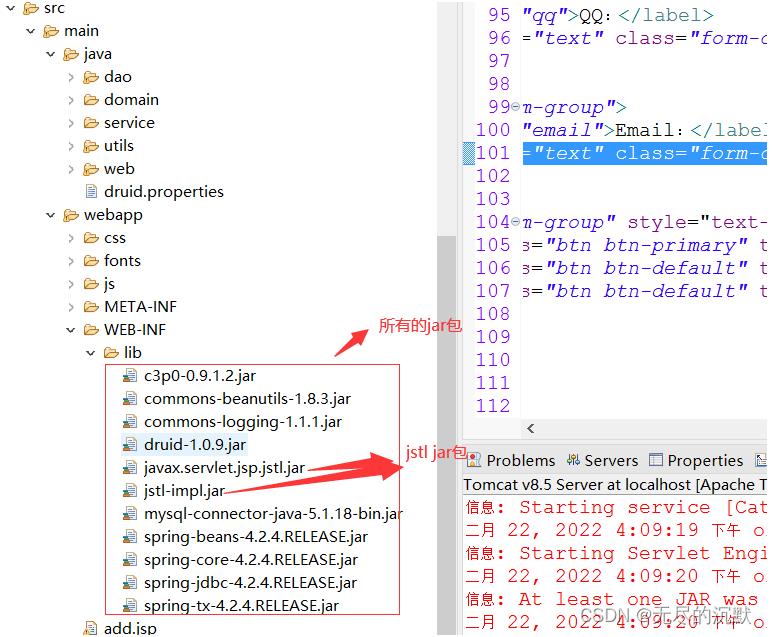
Task: Expand the dao folder
Action: point(70,77)
